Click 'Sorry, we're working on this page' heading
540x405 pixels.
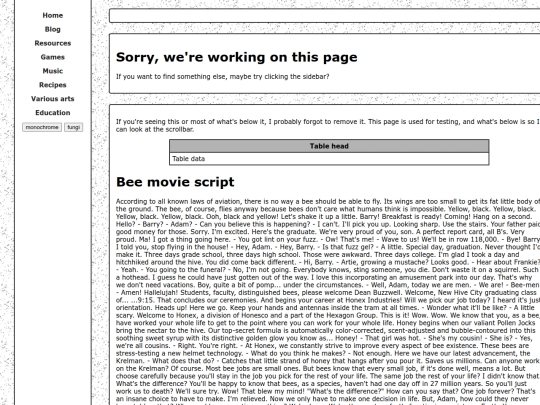click(237, 57)
